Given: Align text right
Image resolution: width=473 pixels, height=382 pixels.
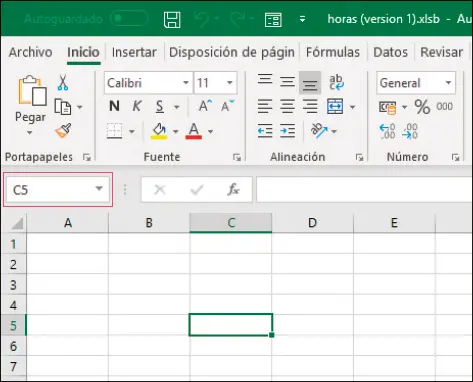Looking at the screenshot, I should click(x=310, y=107).
